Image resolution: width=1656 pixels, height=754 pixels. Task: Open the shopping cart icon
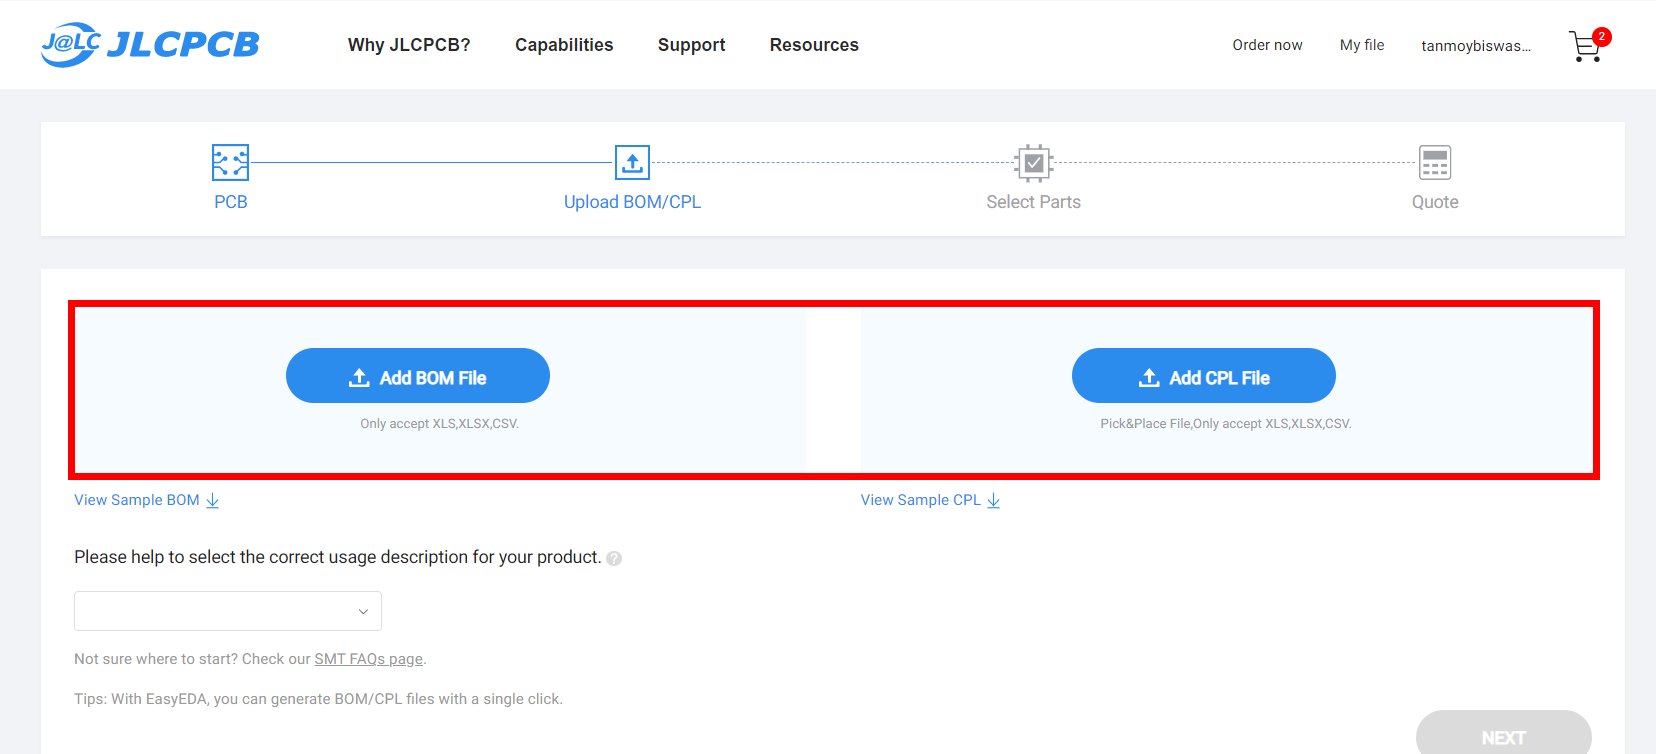pyautogui.click(x=1586, y=46)
